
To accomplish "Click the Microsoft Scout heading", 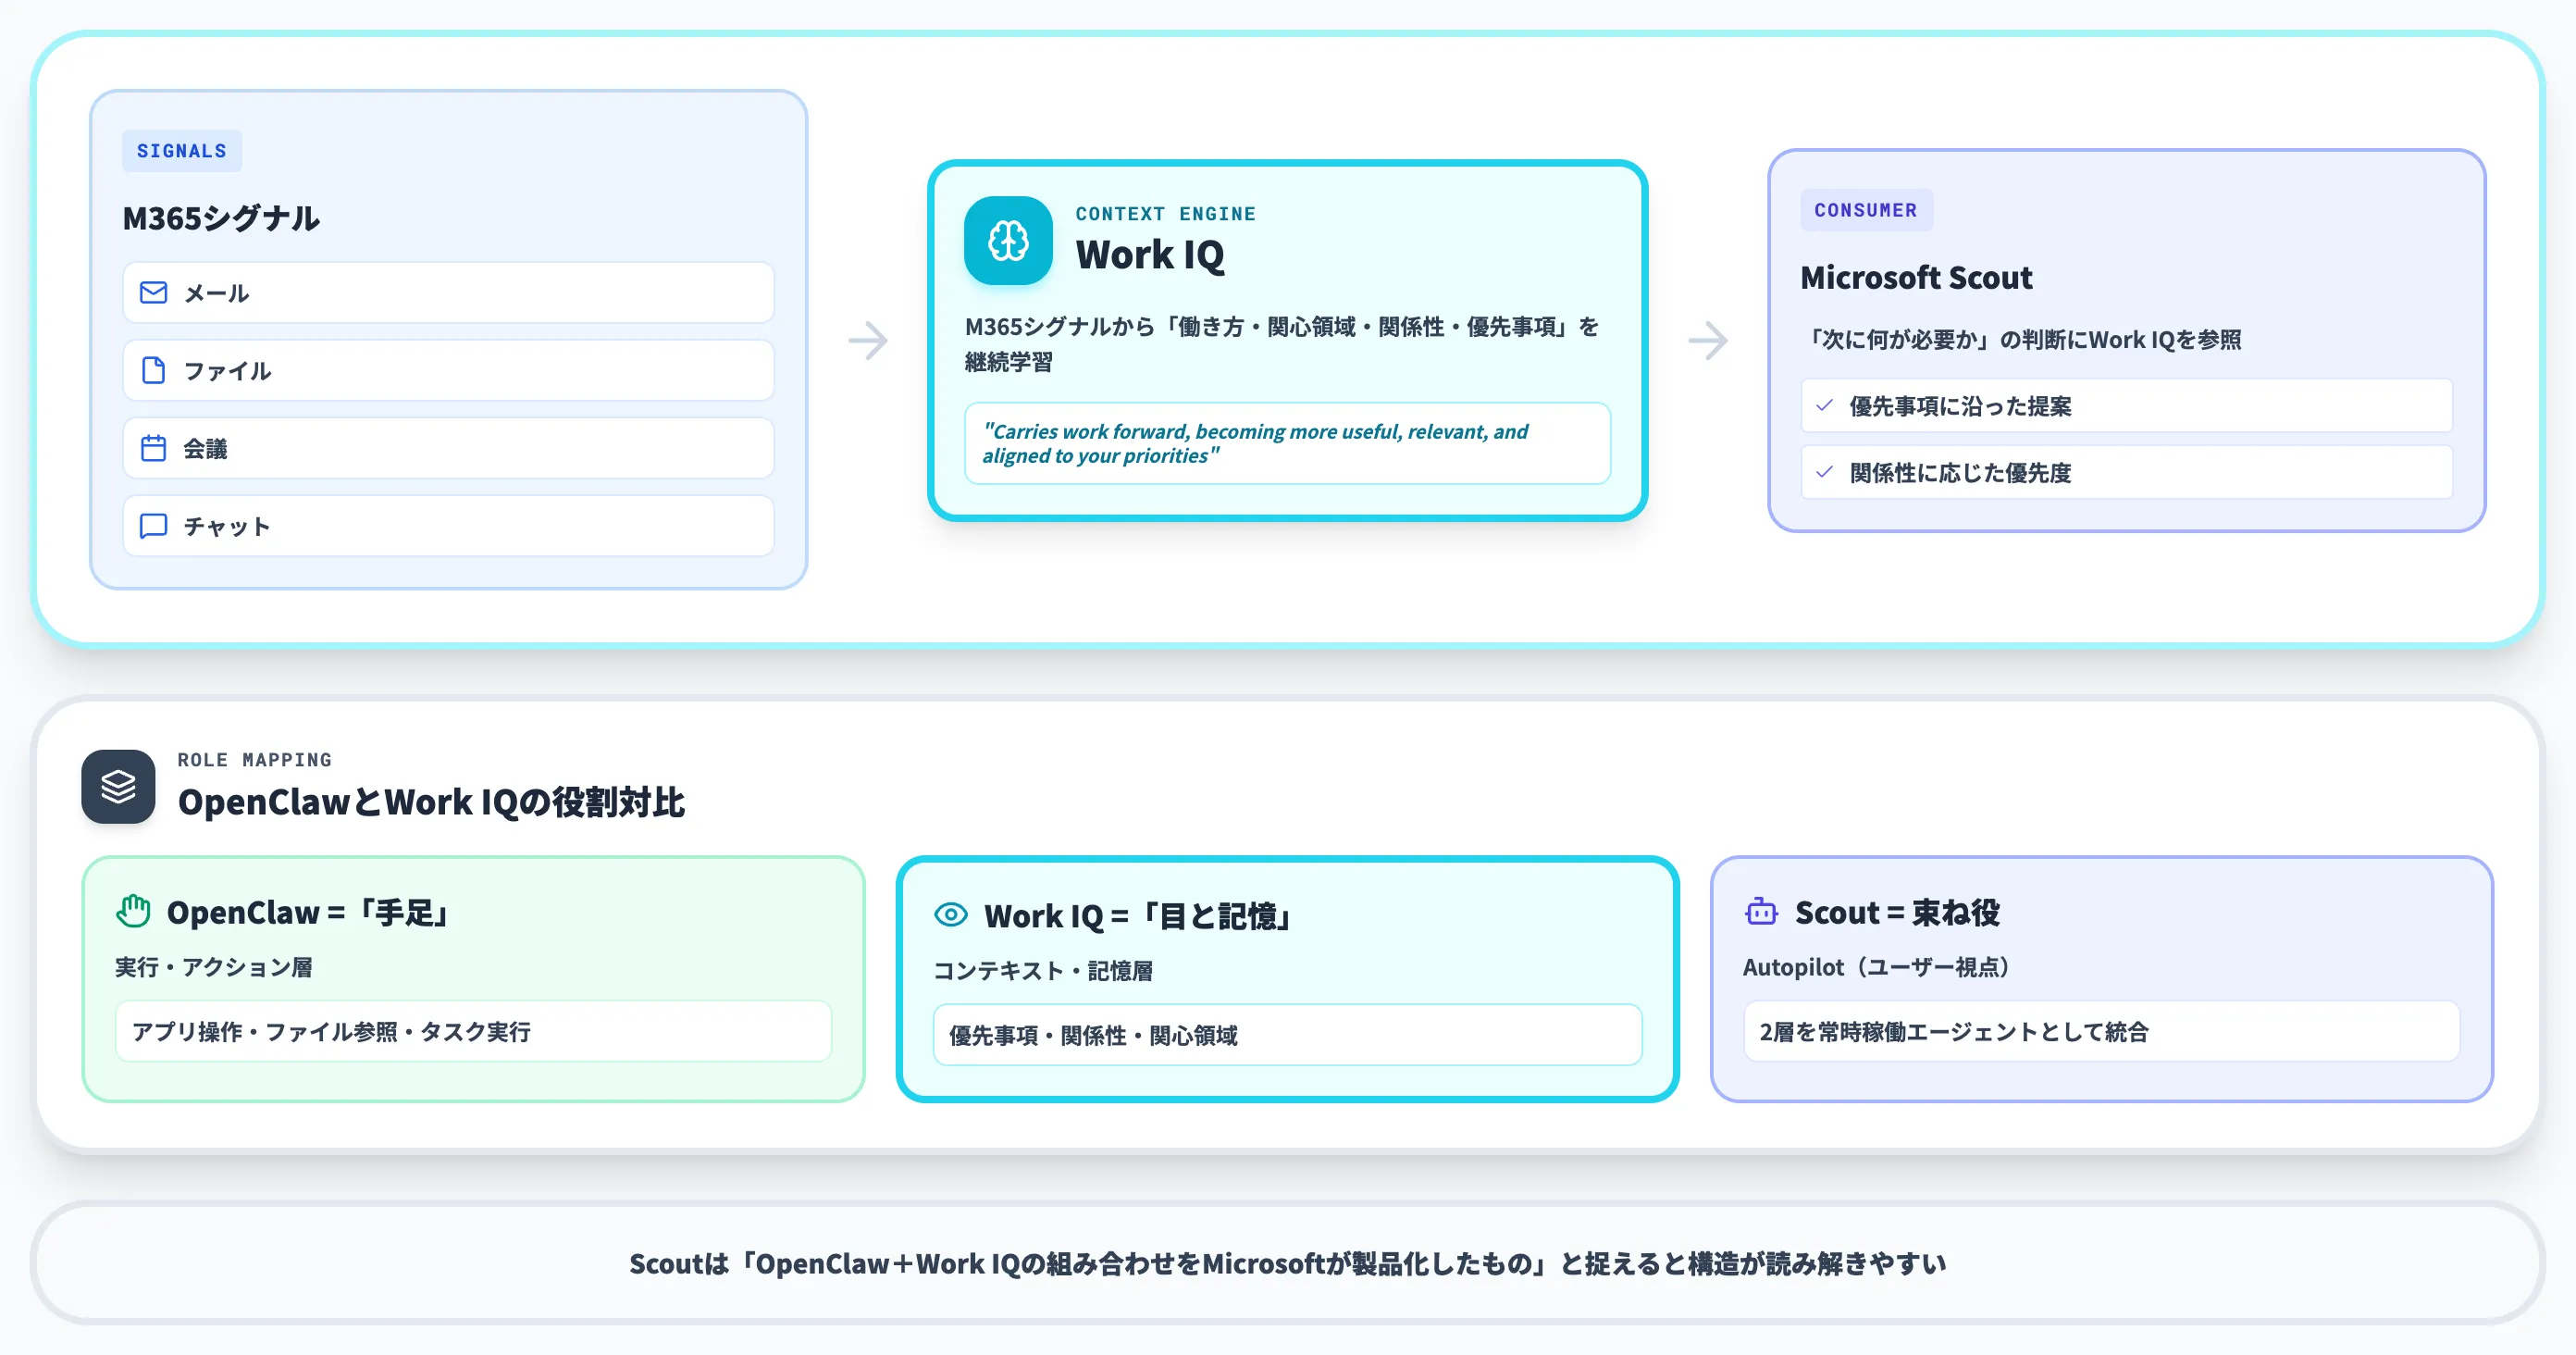I will point(1916,277).
